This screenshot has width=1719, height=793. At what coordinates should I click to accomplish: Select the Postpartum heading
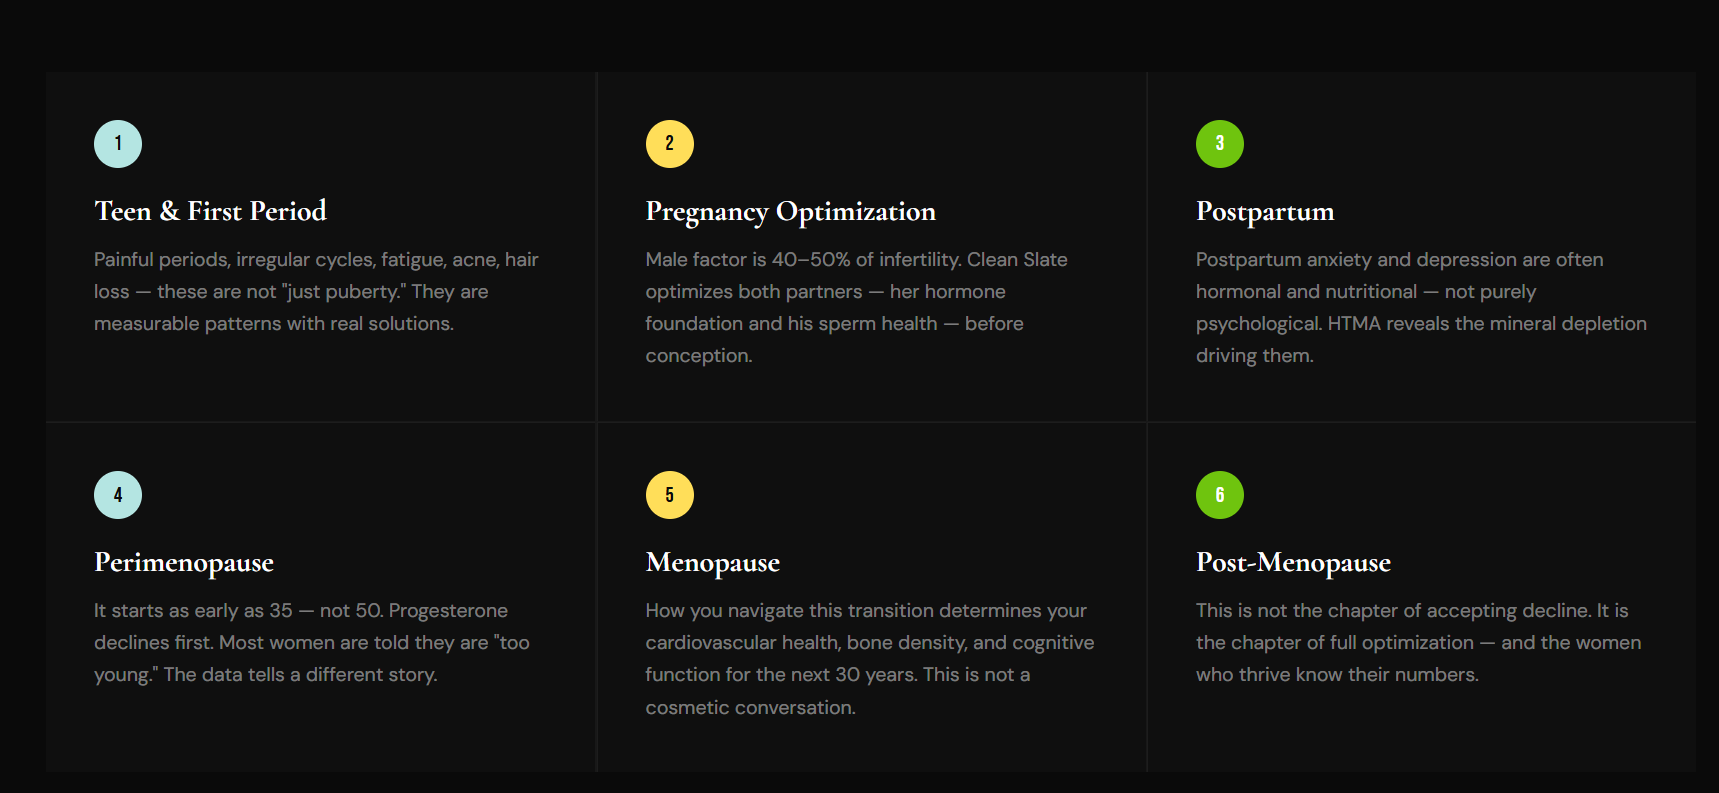tap(1265, 212)
